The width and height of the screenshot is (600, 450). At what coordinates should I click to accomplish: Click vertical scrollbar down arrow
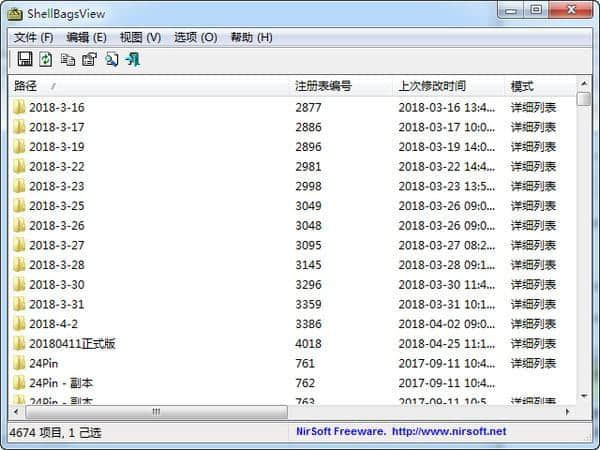(x=584, y=396)
